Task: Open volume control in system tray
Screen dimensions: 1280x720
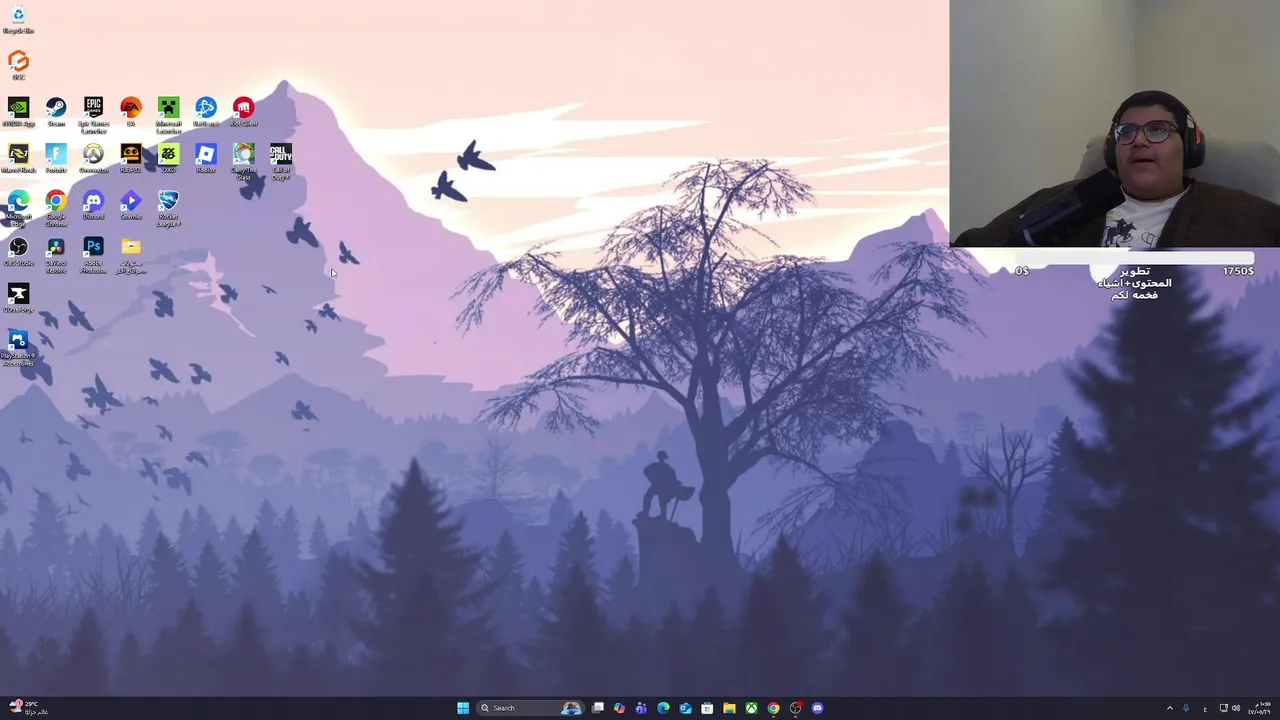Action: (1236, 708)
